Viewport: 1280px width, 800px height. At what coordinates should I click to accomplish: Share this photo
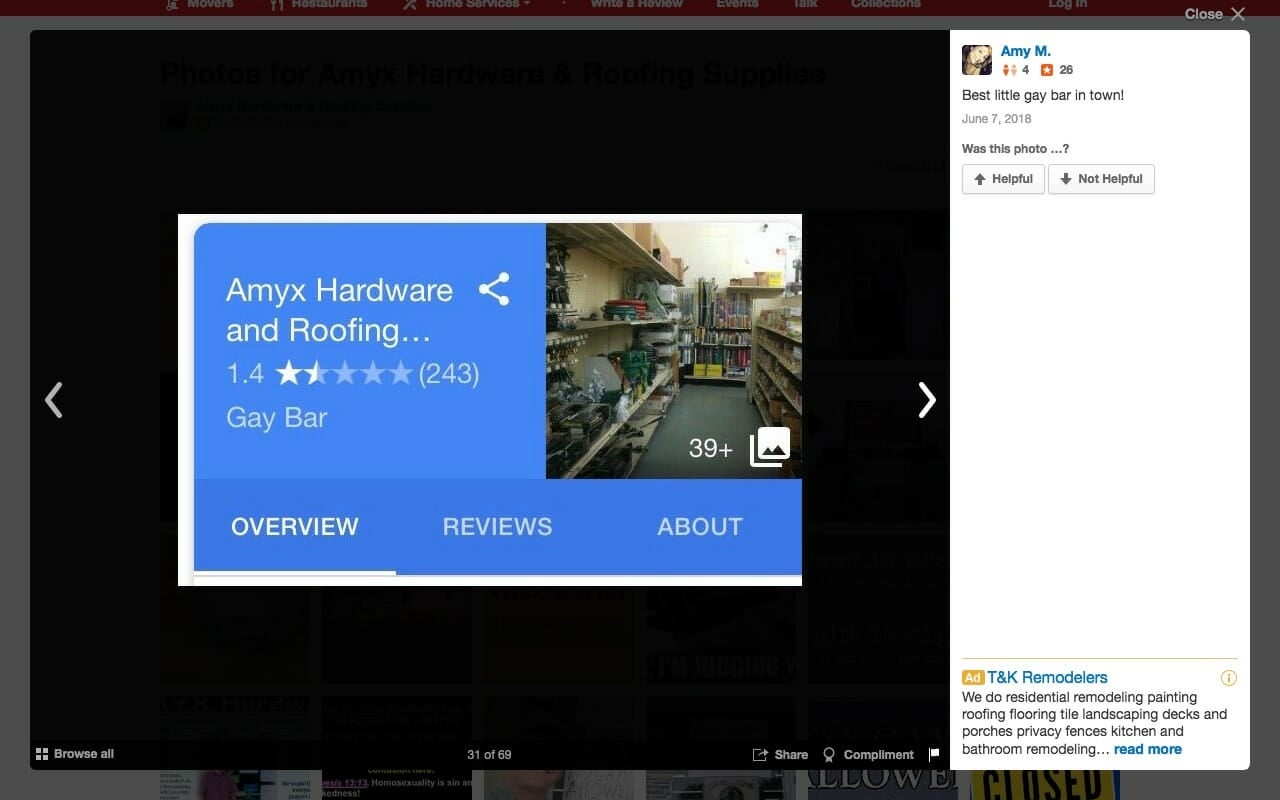(x=780, y=755)
